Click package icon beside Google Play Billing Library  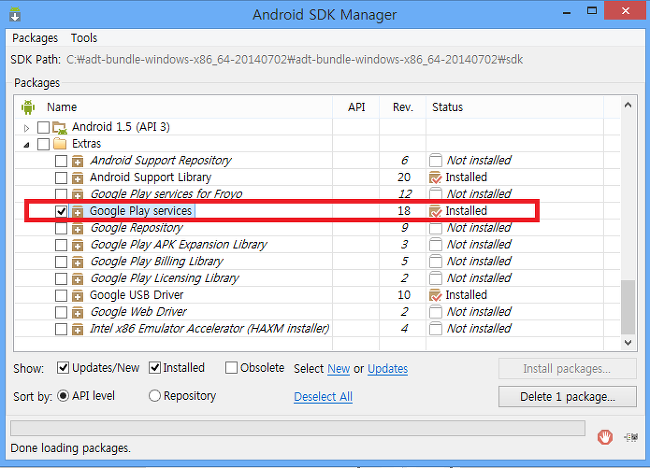point(77,262)
